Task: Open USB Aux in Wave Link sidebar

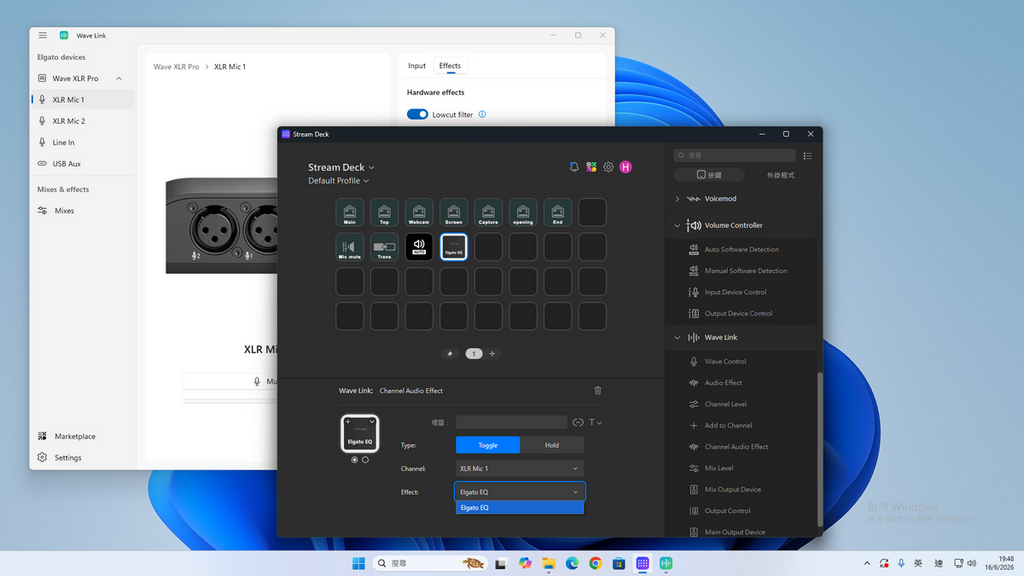Action: [83, 164]
